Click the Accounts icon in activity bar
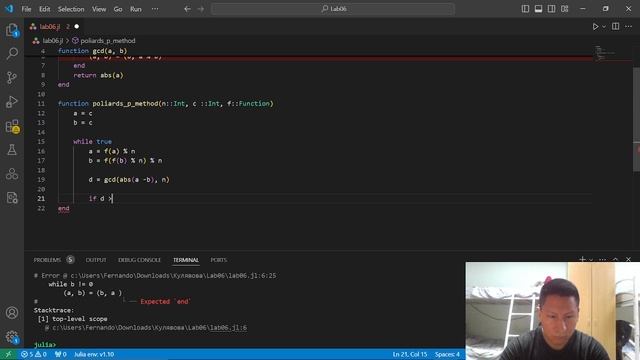640x360 pixels. (x=12, y=313)
